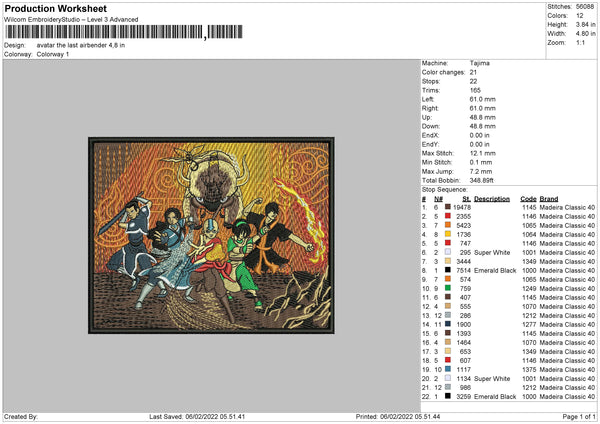Click stitch count 1900 in stop 14
600x424 pixels.
(x=463, y=324)
